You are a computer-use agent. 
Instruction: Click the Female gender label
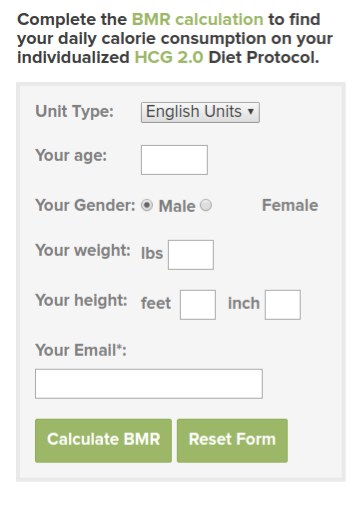tap(290, 205)
